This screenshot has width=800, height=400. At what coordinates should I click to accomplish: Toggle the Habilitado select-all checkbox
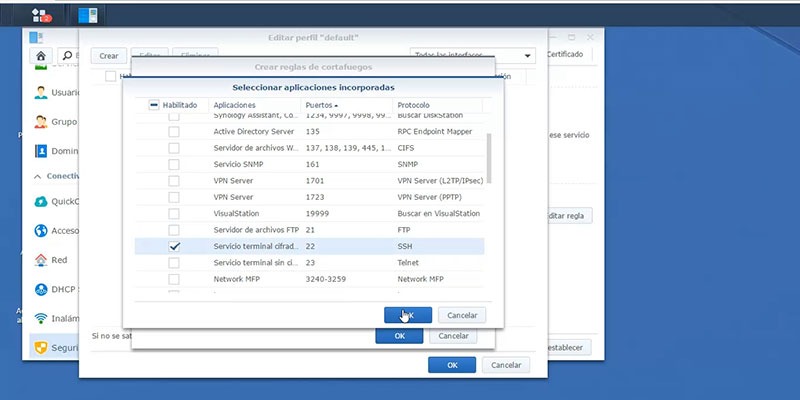coord(154,105)
